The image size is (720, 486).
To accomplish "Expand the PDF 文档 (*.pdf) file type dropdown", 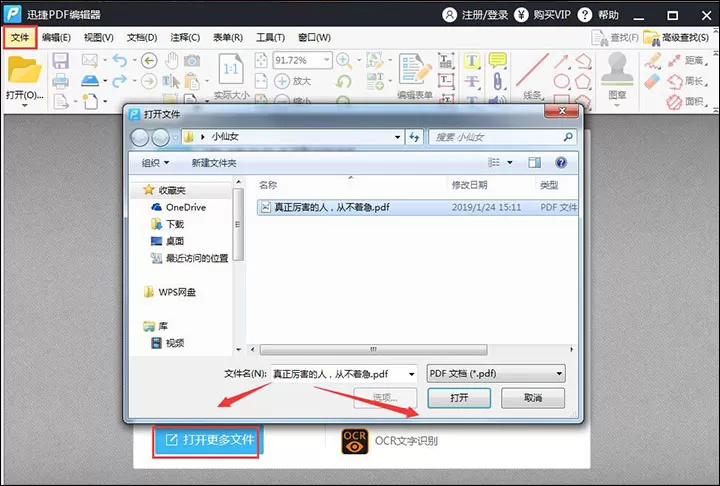I will coord(560,373).
